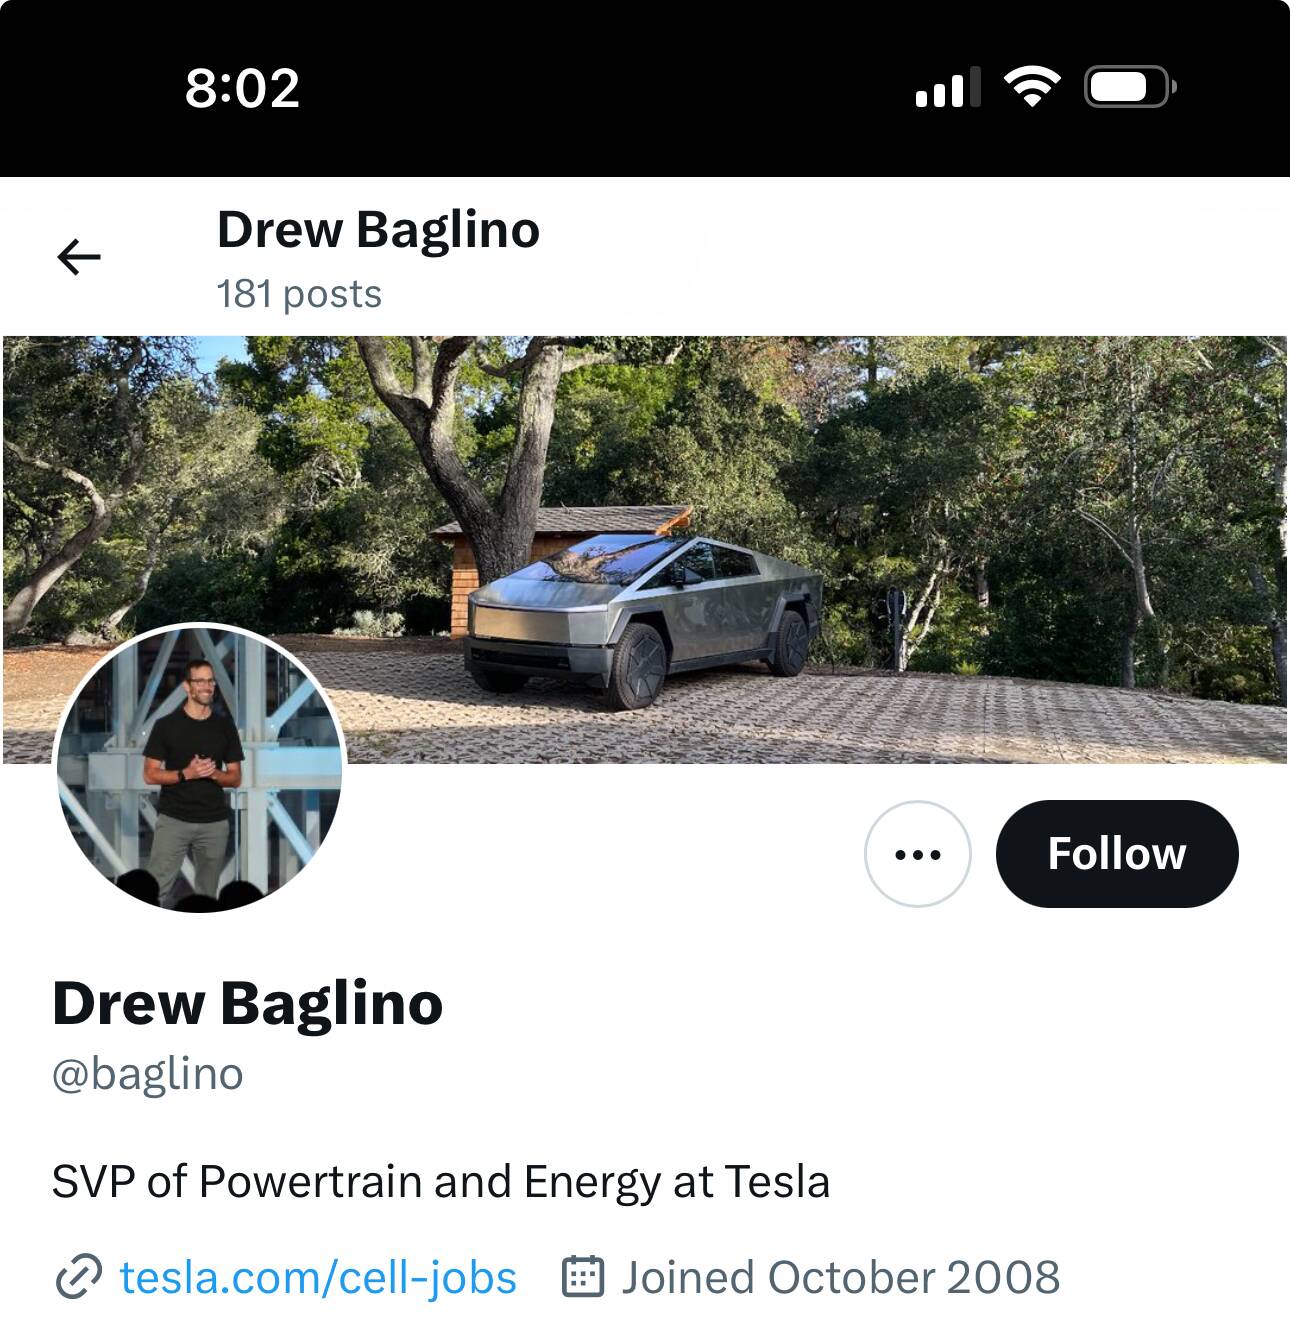
Task: Tap the 8:02 clock in status bar
Action: tap(242, 88)
